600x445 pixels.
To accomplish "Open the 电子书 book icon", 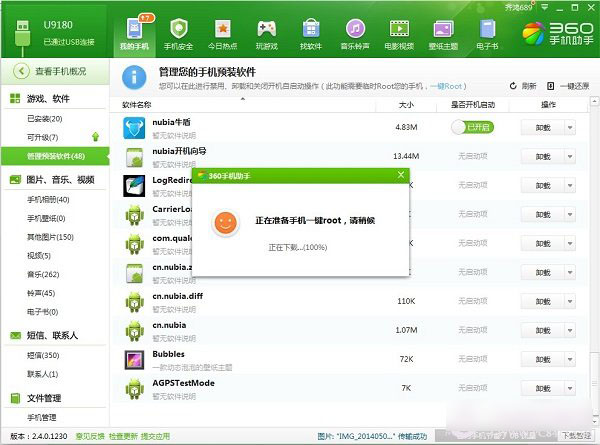I will 488,28.
